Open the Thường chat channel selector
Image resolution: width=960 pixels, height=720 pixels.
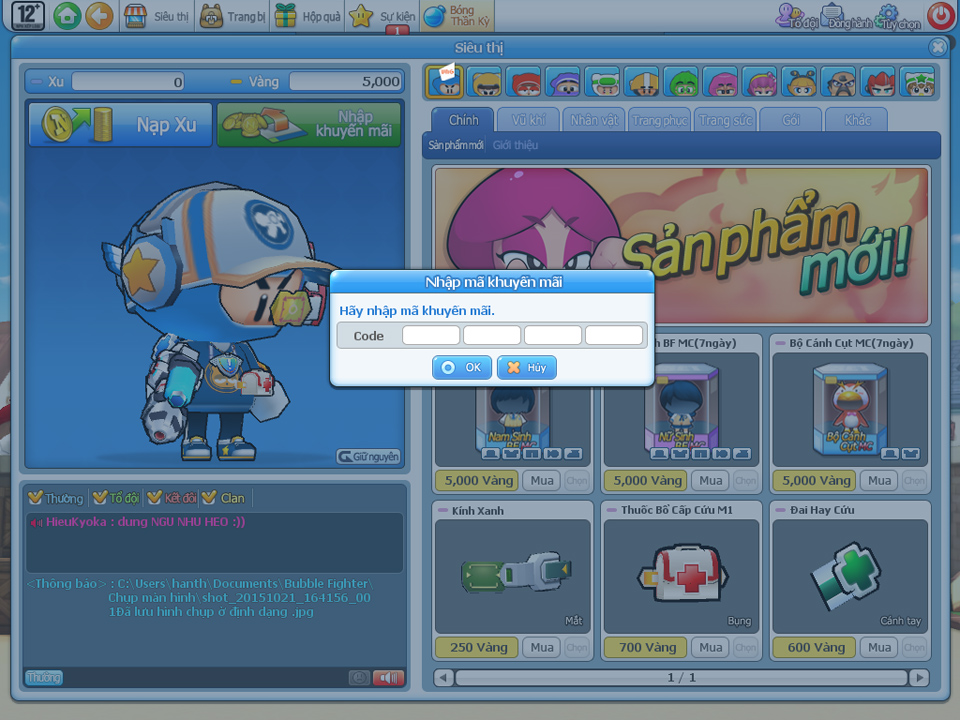click(x=44, y=678)
